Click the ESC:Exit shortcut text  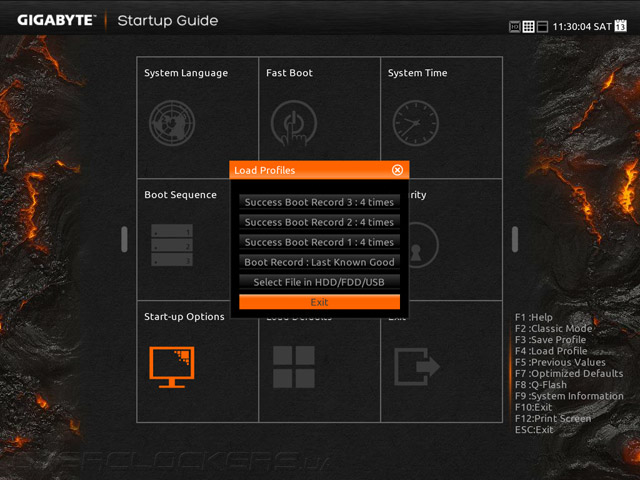[534, 430]
